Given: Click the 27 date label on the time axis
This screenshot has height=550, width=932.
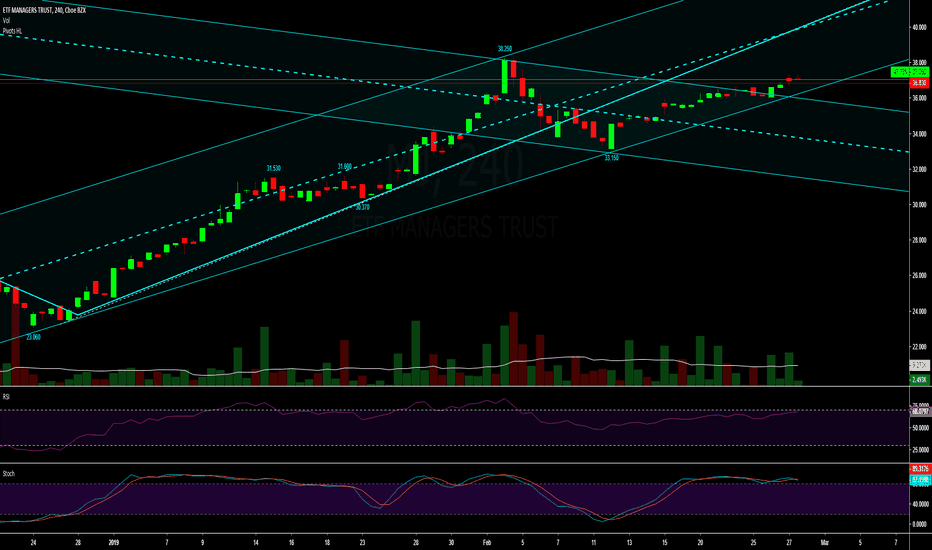Looking at the screenshot, I should point(789,542).
